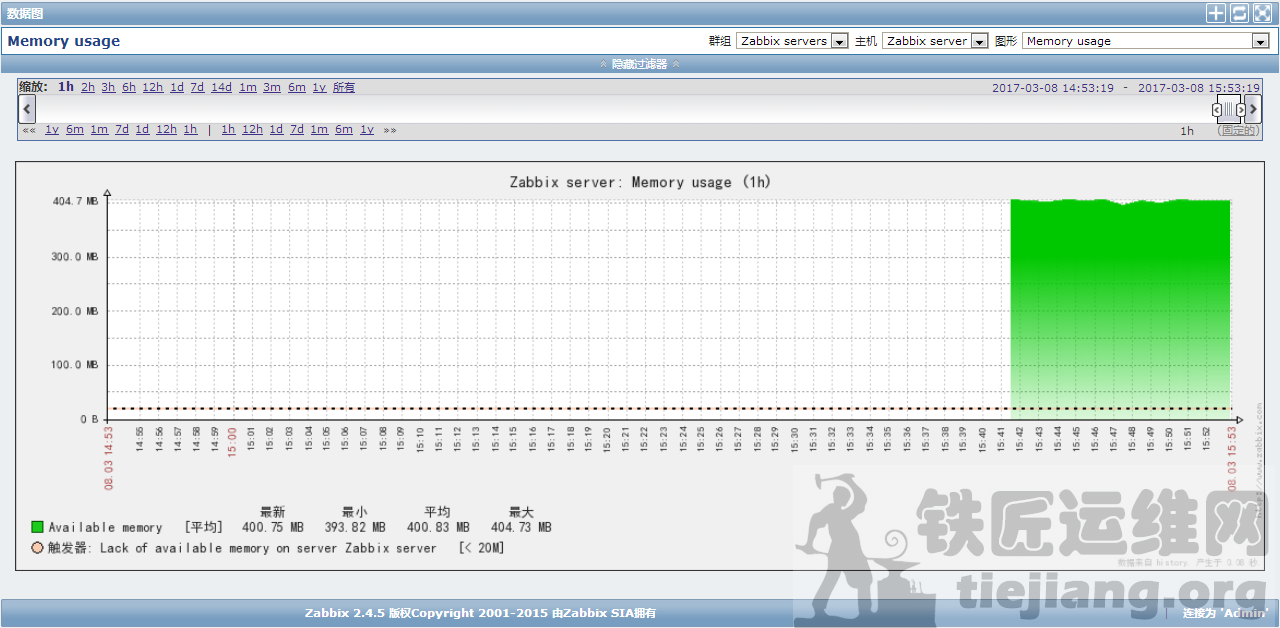Viewport: 1280px width, 628px height.
Task: Move forward 6m in the navigation row
Action: (x=344, y=130)
